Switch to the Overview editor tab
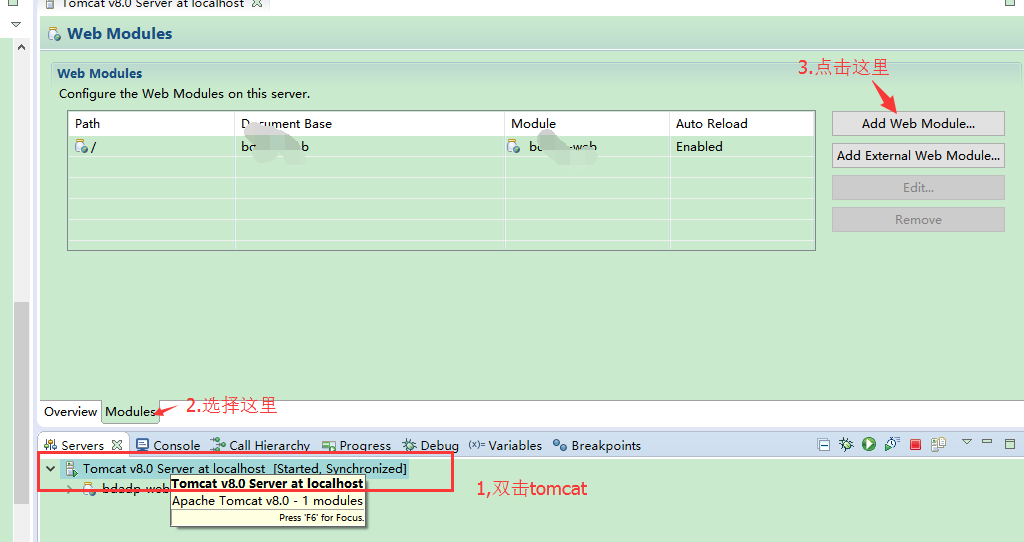1024x542 pixels. pyautogui.click(x=71, y=412)
